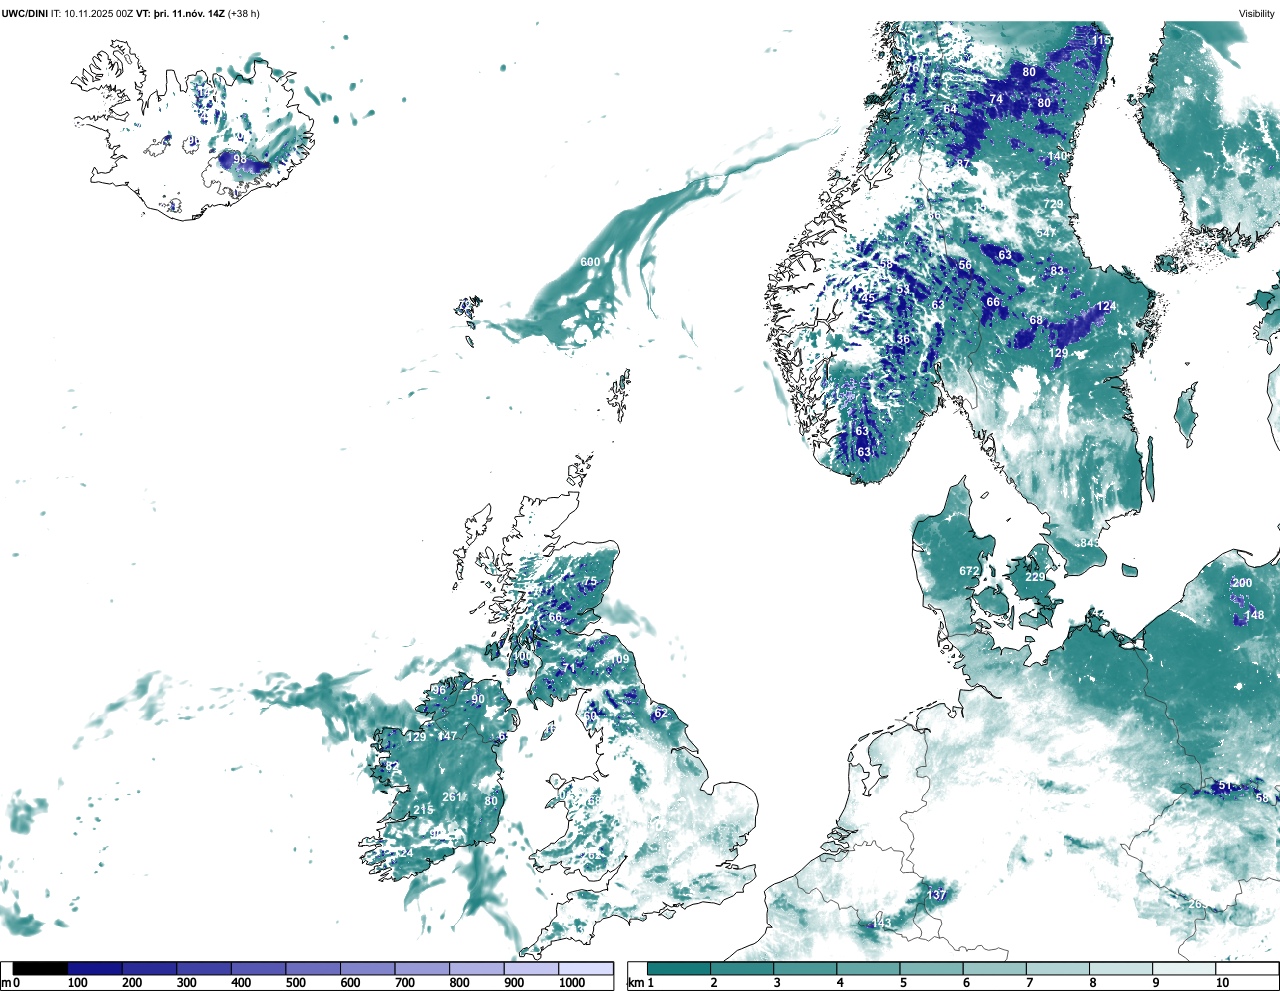
Task: Click the '215' value in southwest Ireland
Action: point(423,810)
